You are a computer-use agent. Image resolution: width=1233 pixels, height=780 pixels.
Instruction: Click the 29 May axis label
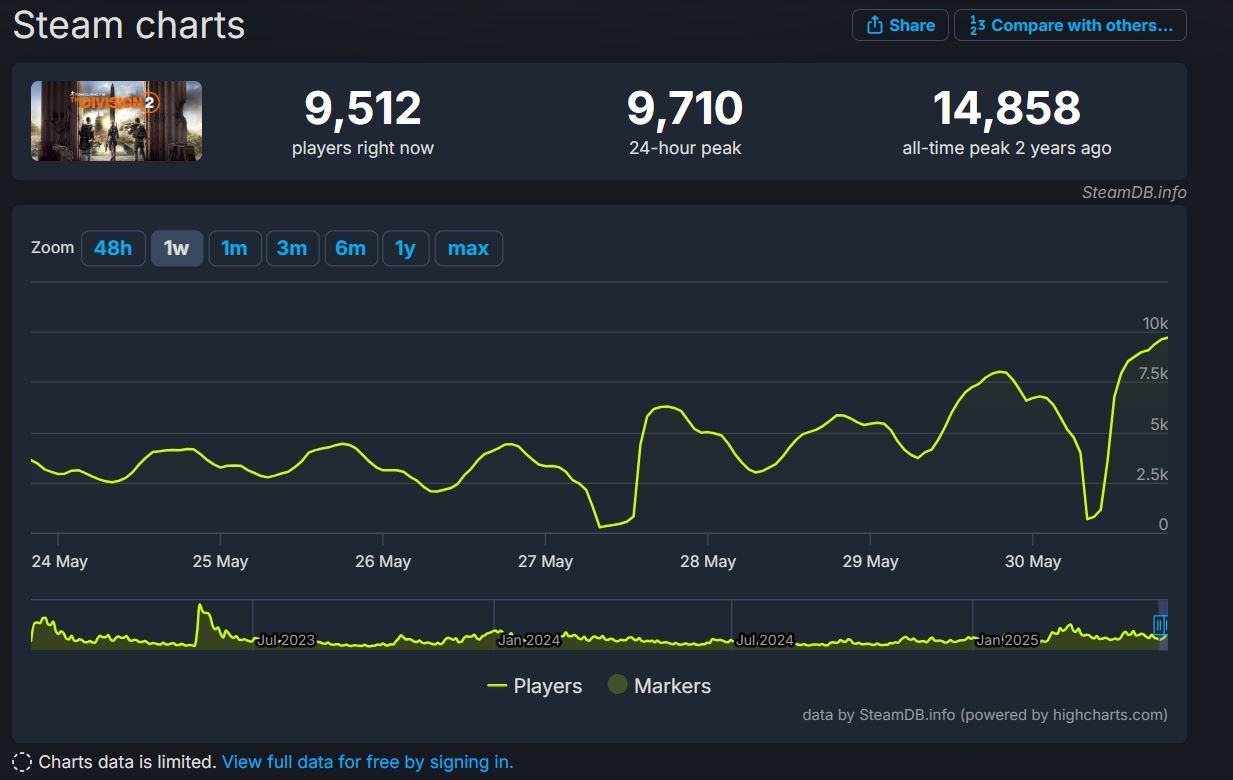tap(870, 562)
